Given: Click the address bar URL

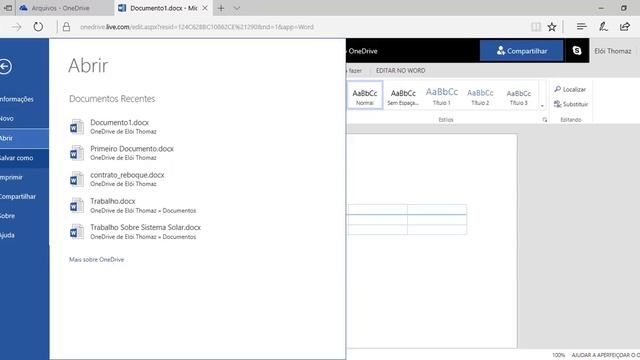Looking at the screenshot, I should pos(196,27).
